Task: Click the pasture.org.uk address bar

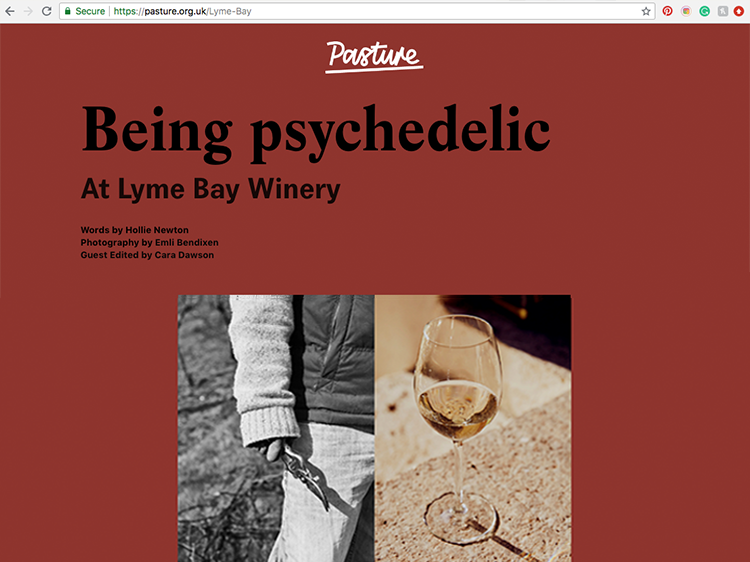Action: (357, 11)
